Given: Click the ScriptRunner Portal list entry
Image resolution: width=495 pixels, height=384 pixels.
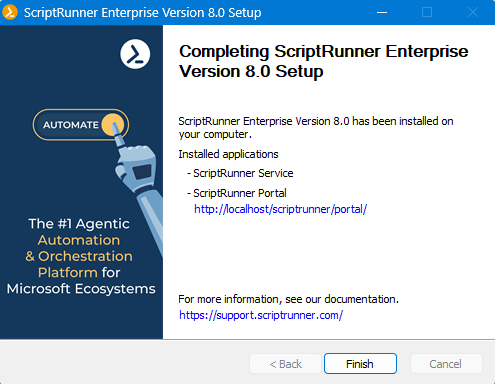Looking at the screenshot, I should 237,193.
